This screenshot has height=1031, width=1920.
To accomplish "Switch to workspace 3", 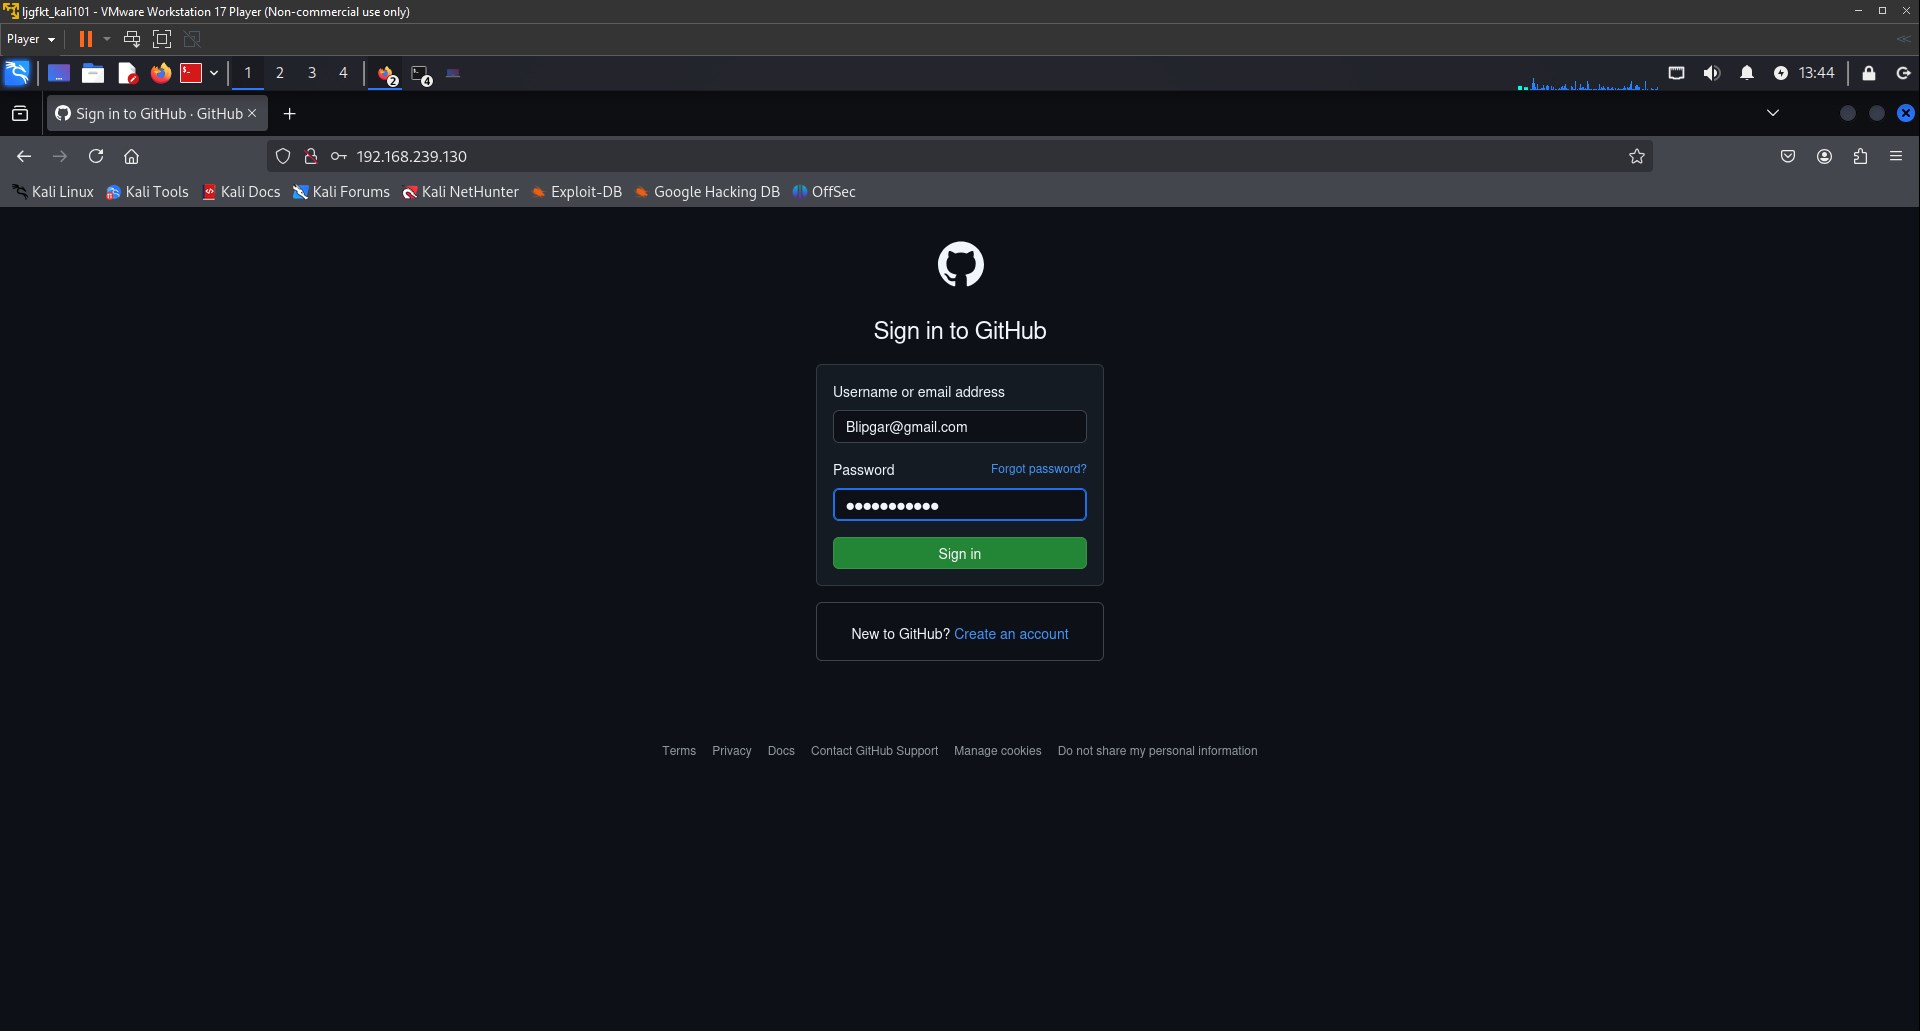I will (312, 73).
